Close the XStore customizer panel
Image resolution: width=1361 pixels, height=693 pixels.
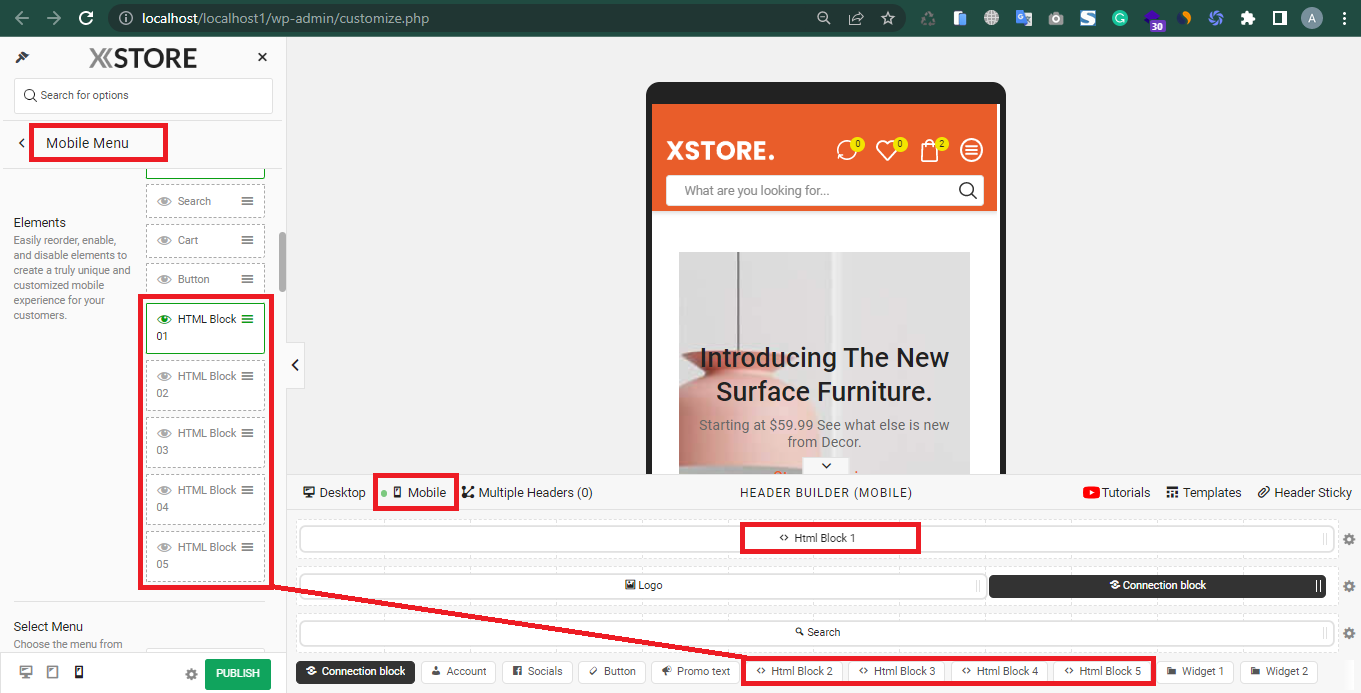[x=263, y=58]
